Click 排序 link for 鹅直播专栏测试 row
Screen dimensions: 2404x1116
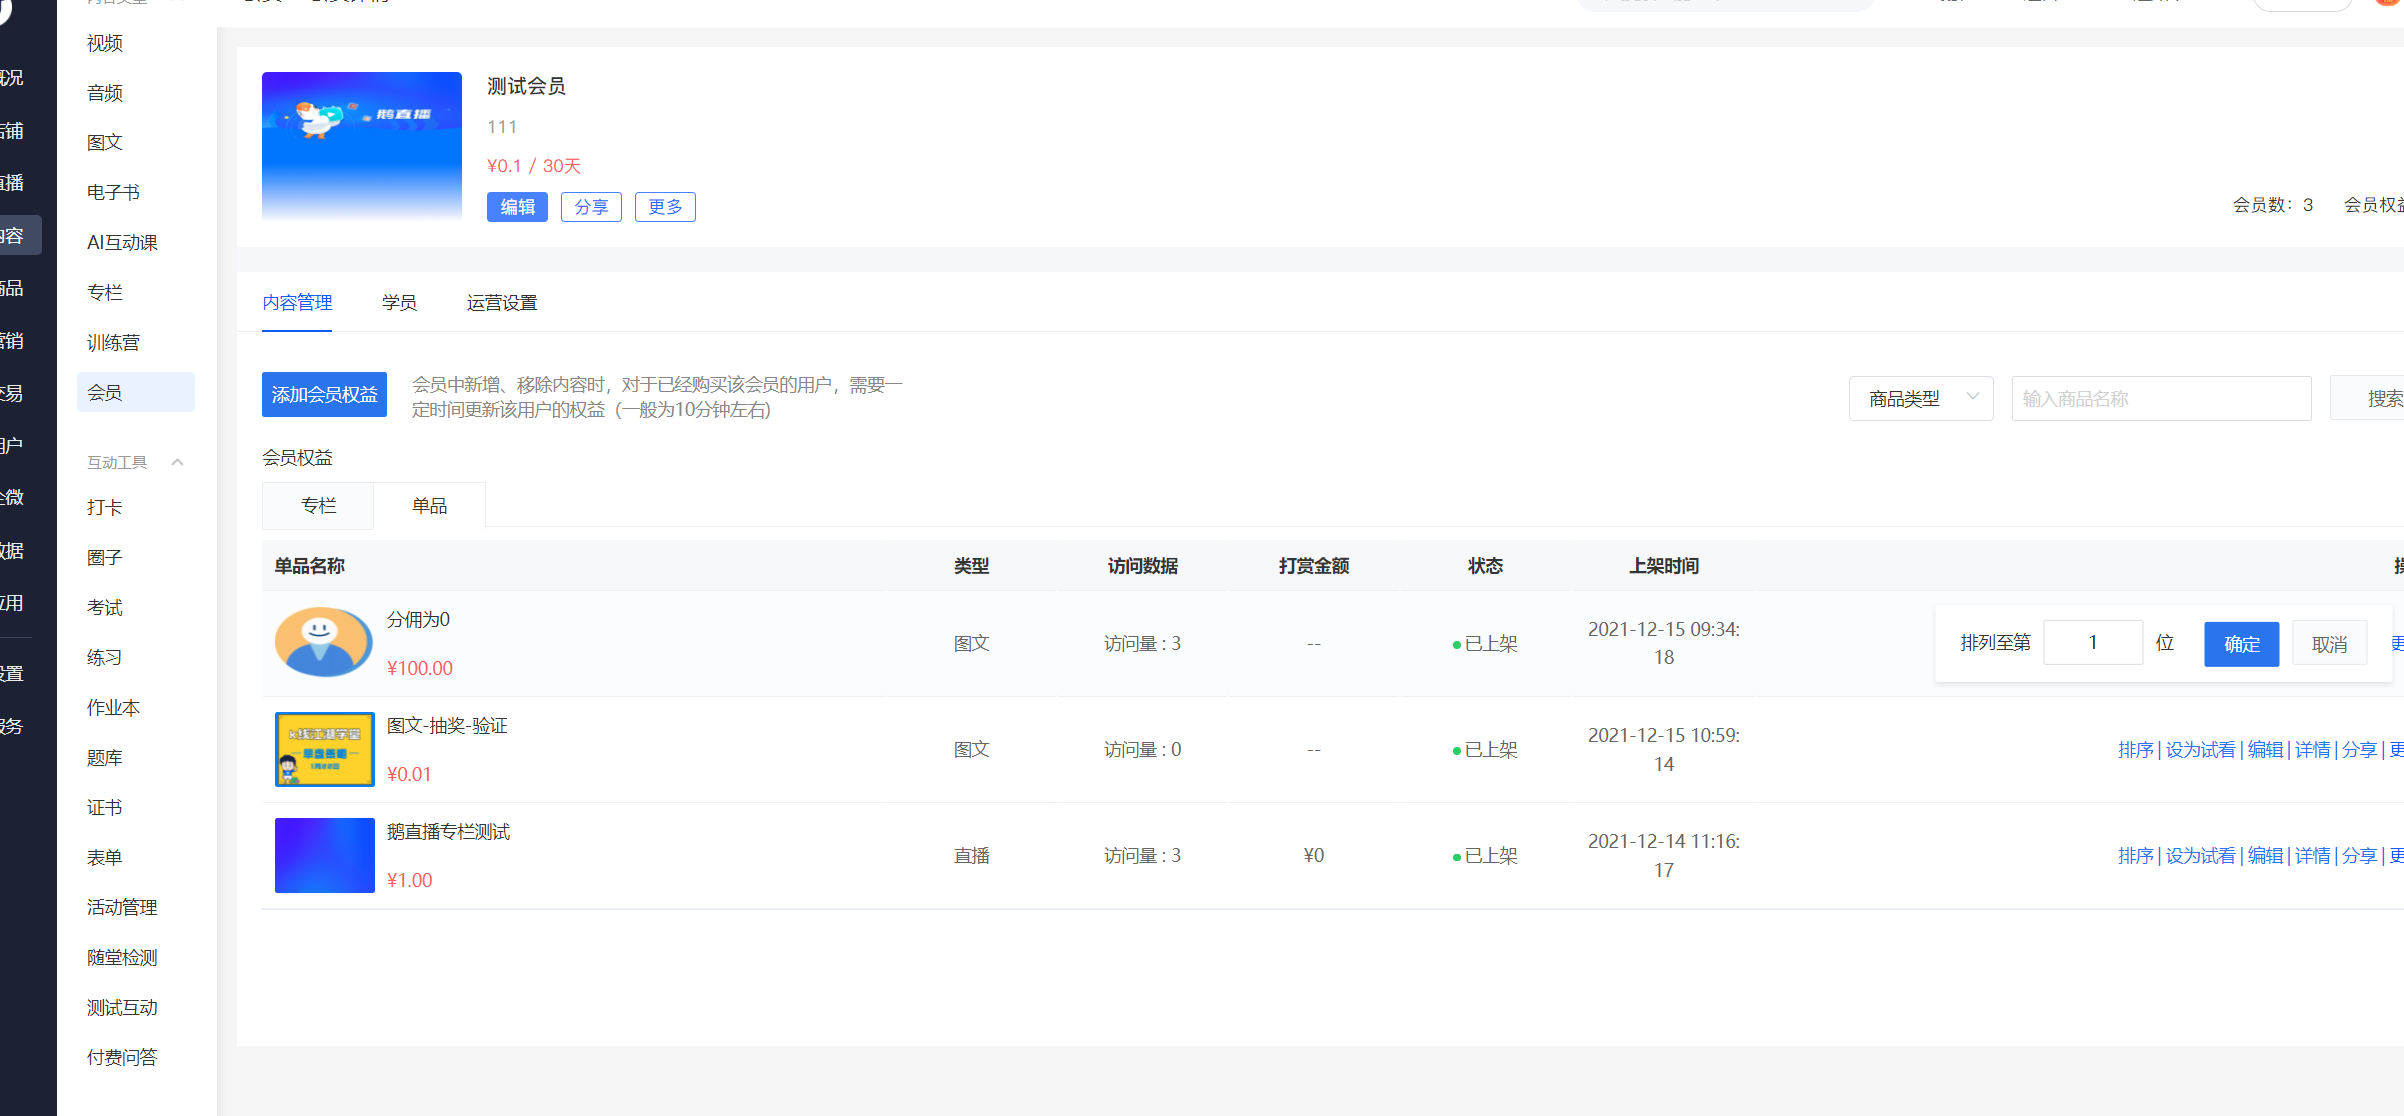click(x=2135, y=855)
